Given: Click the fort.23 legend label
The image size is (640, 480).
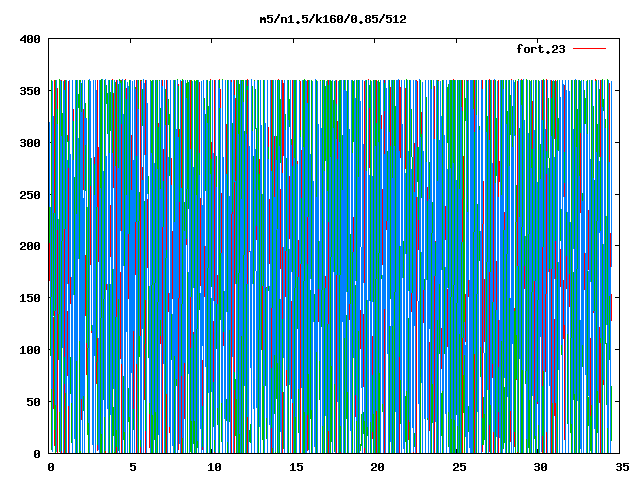Looking at the screenshot, I should [541, 49].
